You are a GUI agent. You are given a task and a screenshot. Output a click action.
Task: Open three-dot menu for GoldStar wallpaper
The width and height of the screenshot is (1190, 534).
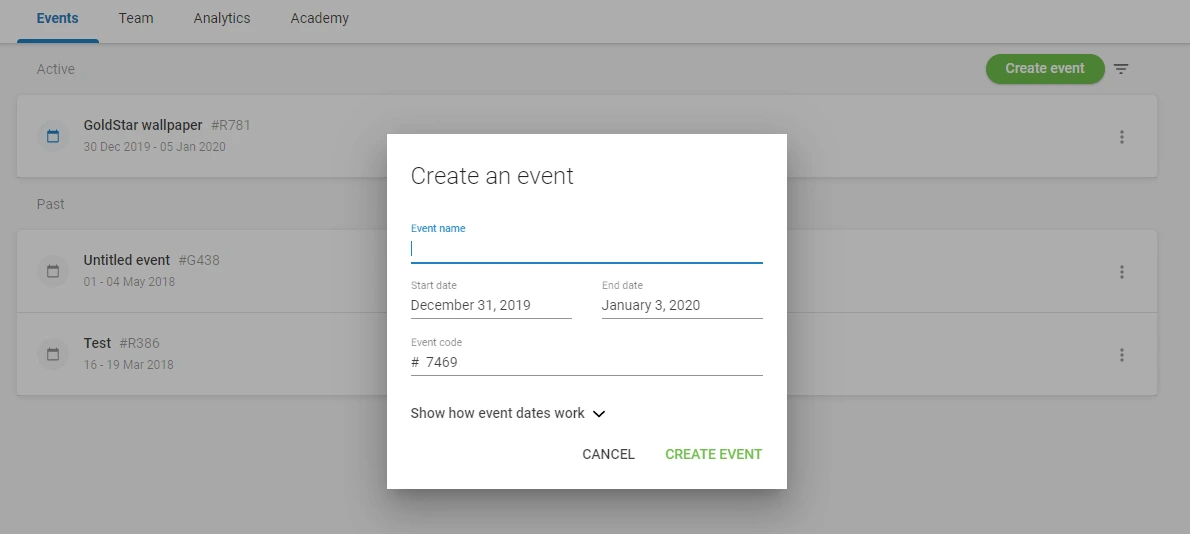(x=1121, y=137)
